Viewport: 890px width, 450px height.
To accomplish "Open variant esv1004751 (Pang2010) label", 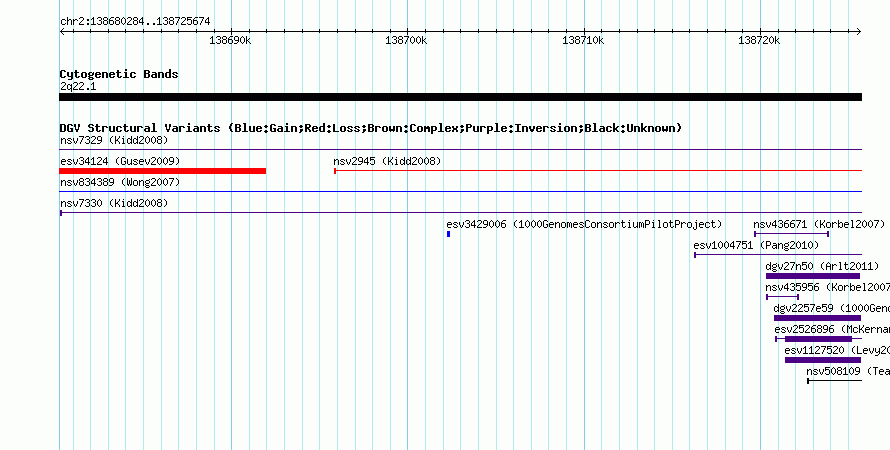I will coord(756,245).
